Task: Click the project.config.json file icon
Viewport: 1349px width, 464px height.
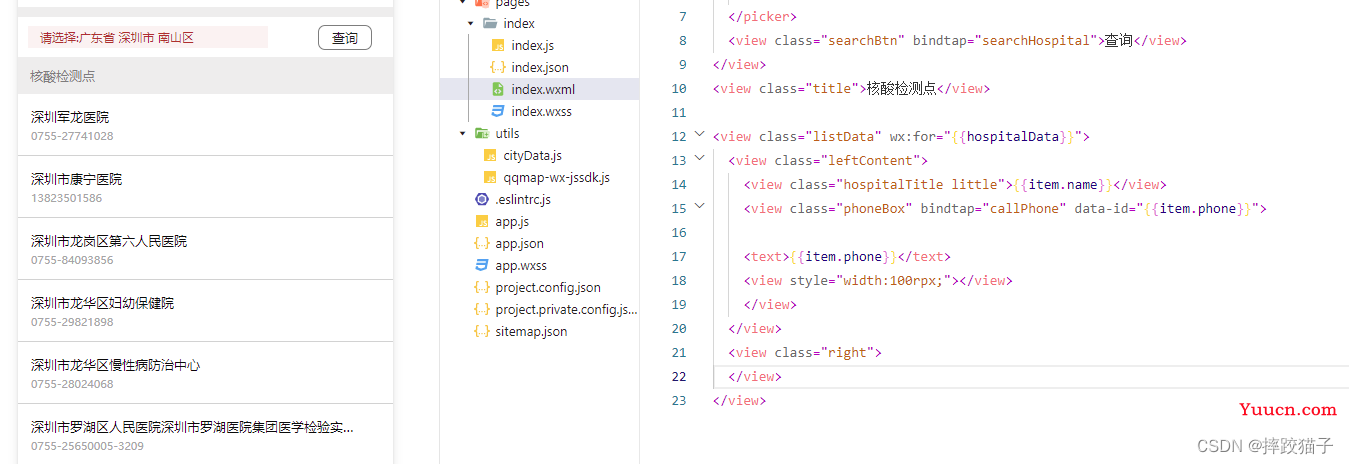Action: click(x=482, y=287)
